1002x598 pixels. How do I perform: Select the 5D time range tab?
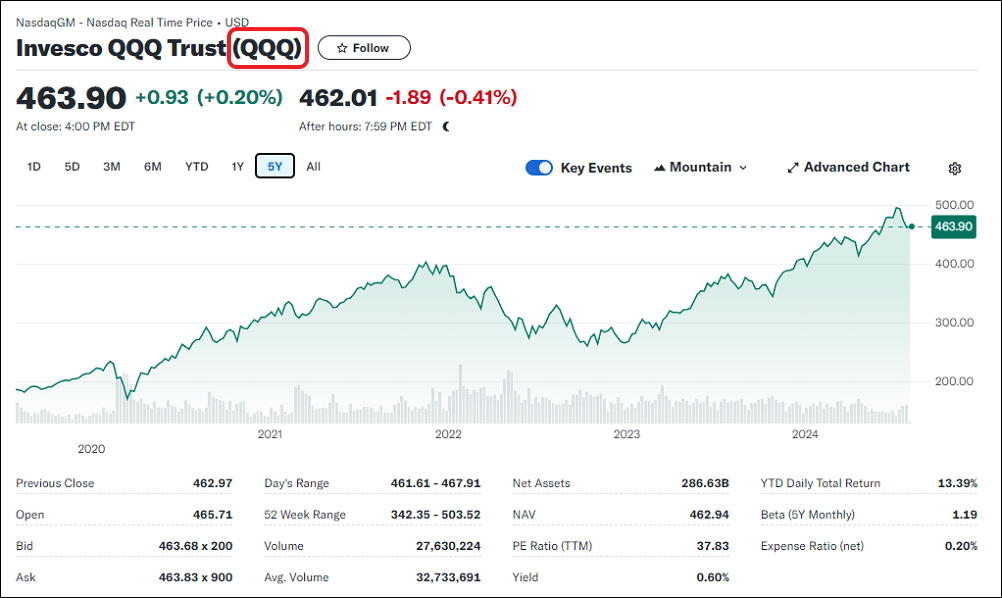[72, 167]
